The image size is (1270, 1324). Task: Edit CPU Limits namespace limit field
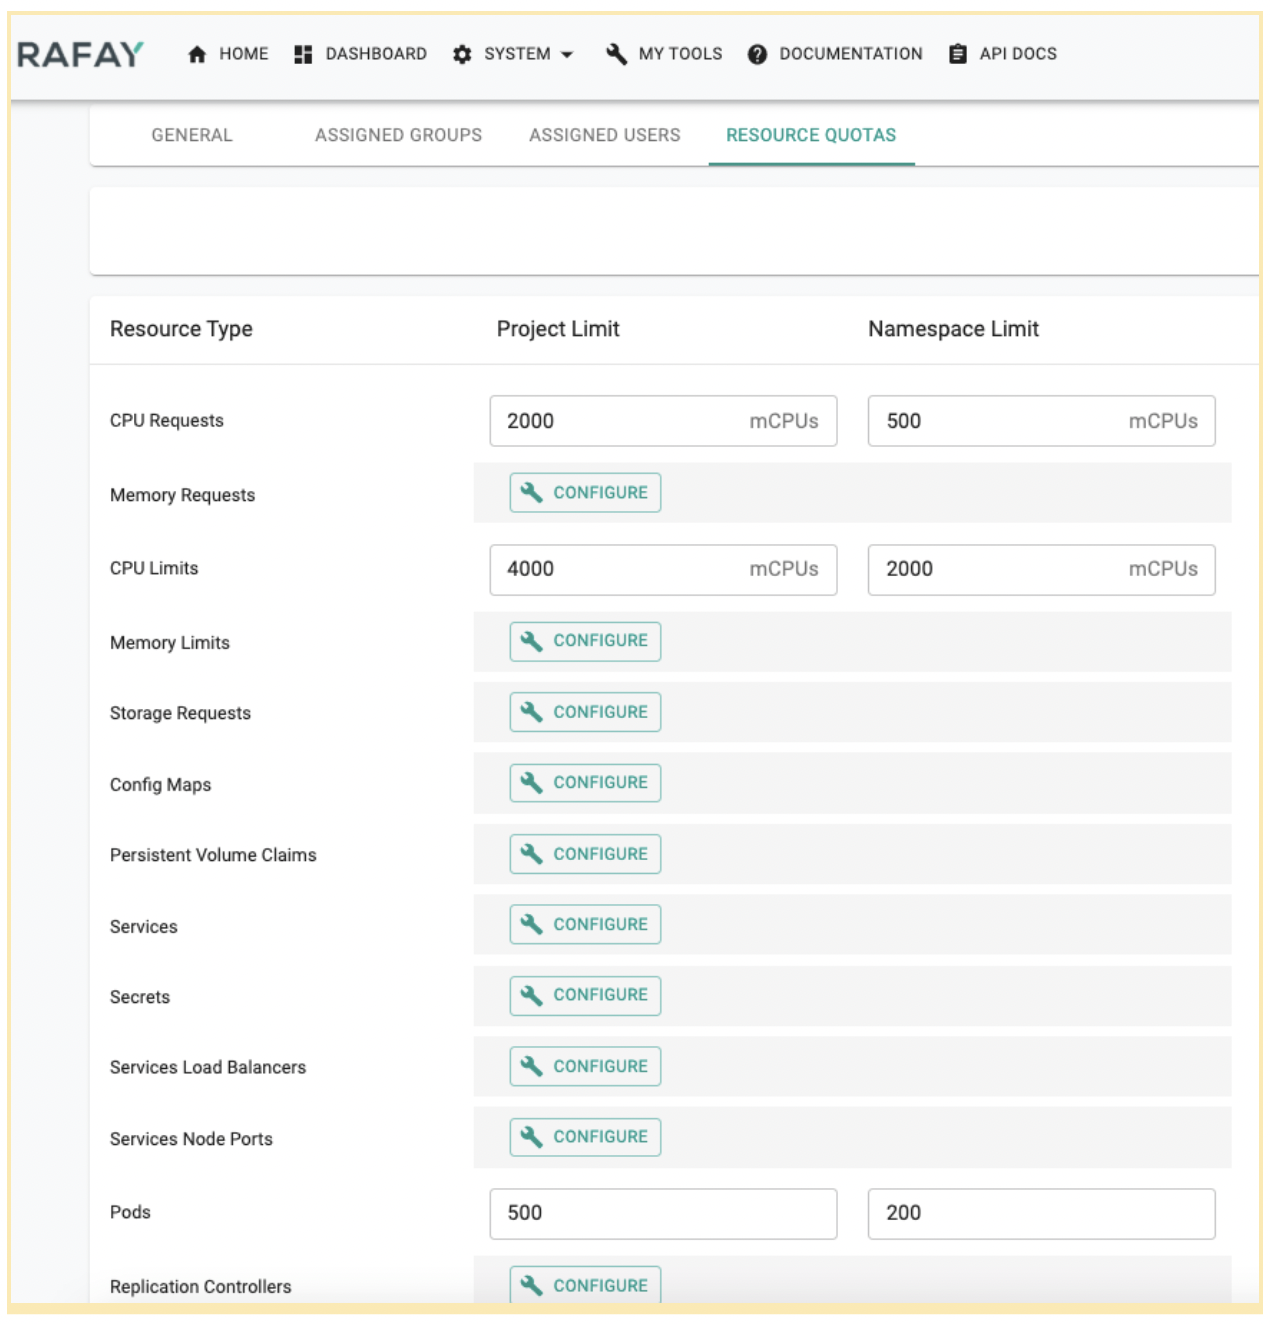click(x=1041, y=569)
